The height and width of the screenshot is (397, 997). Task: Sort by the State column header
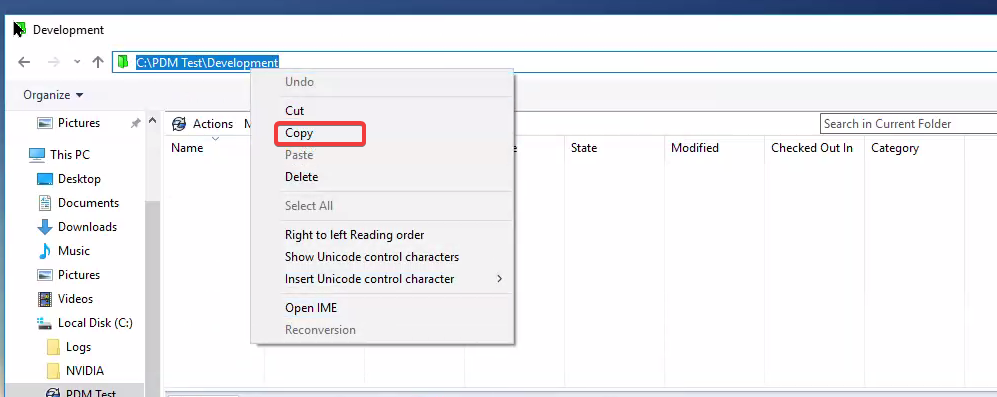[584, 148]
